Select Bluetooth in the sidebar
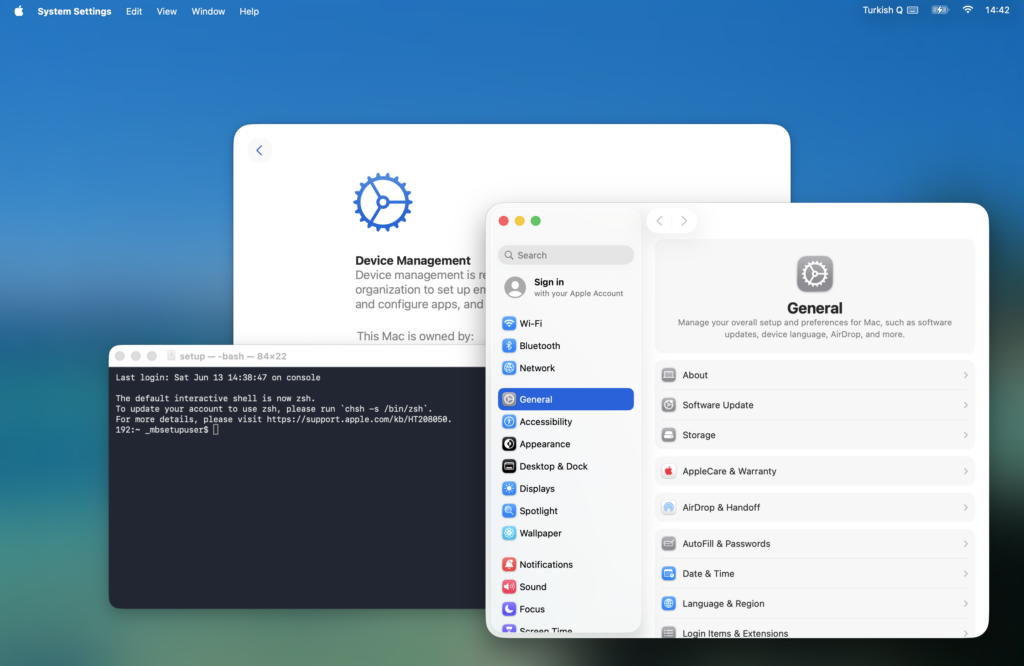The image size is (1024, 666). coord(566,345)
